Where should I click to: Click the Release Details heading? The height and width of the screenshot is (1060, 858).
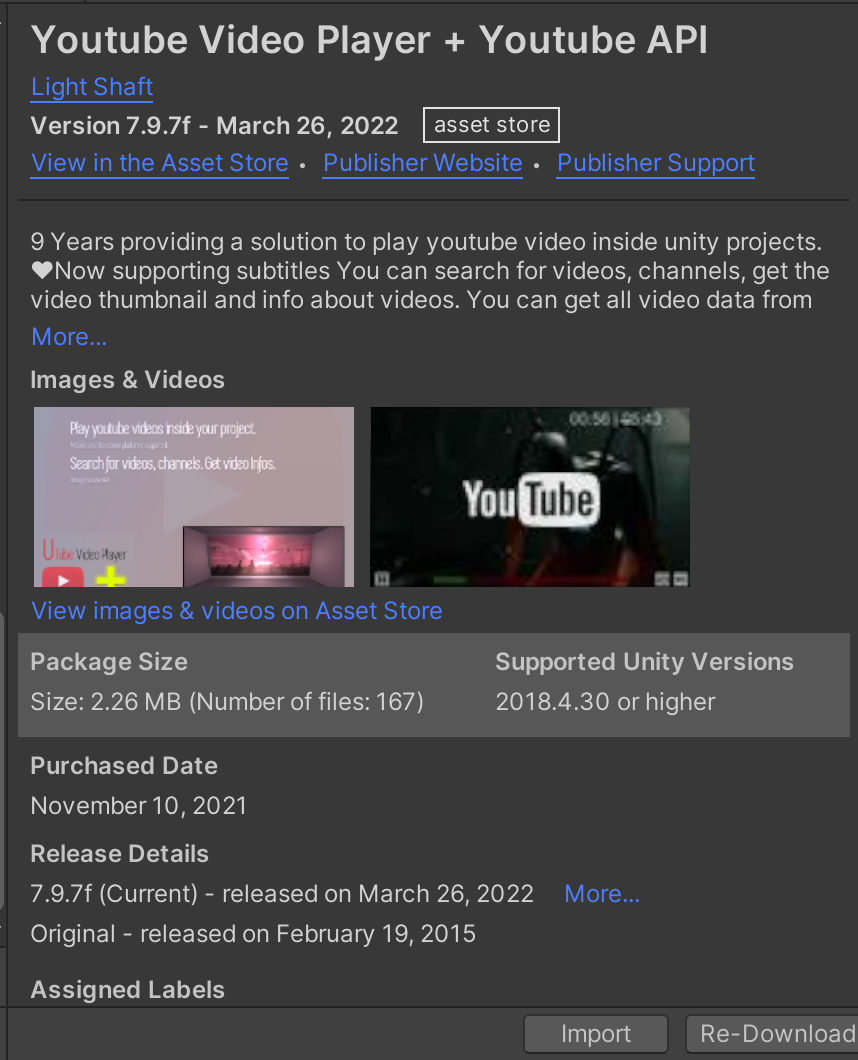[120, 854]
